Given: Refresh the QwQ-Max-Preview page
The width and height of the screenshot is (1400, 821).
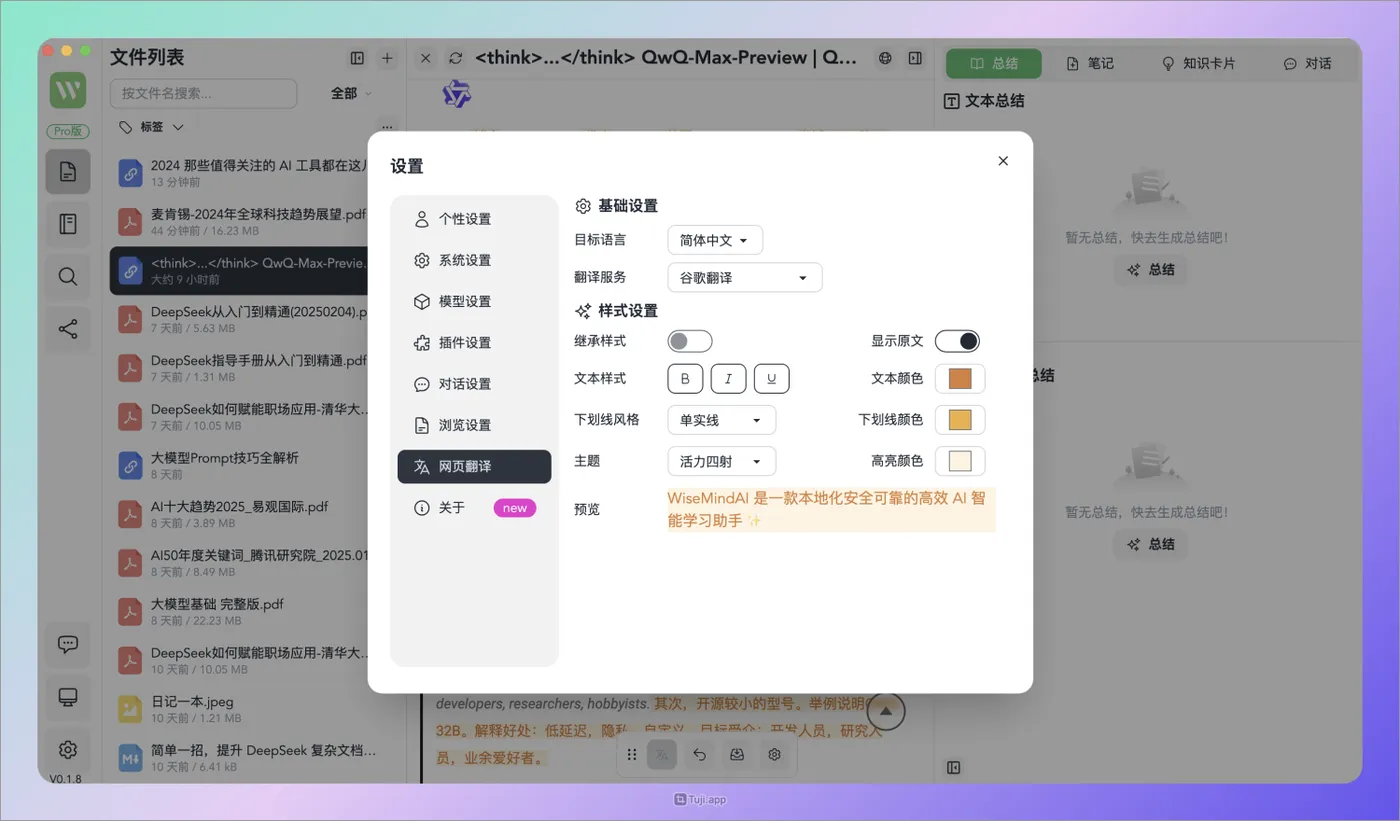Looking at the screenshot, I should [x=456, y=58].
